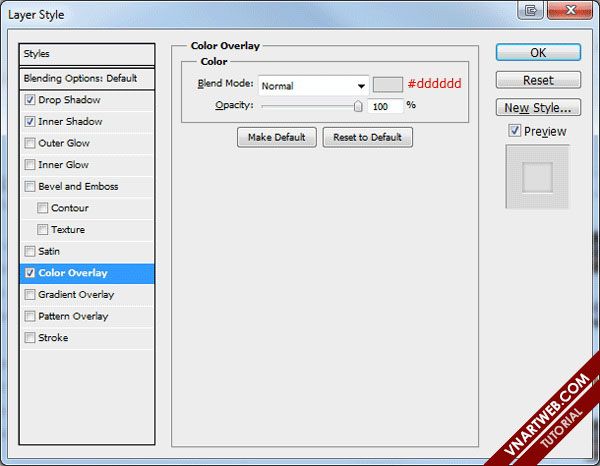Open the Blend Mode dropdown
The height and width of the screenshot is (466, 600).
click(x=313, y=86)
